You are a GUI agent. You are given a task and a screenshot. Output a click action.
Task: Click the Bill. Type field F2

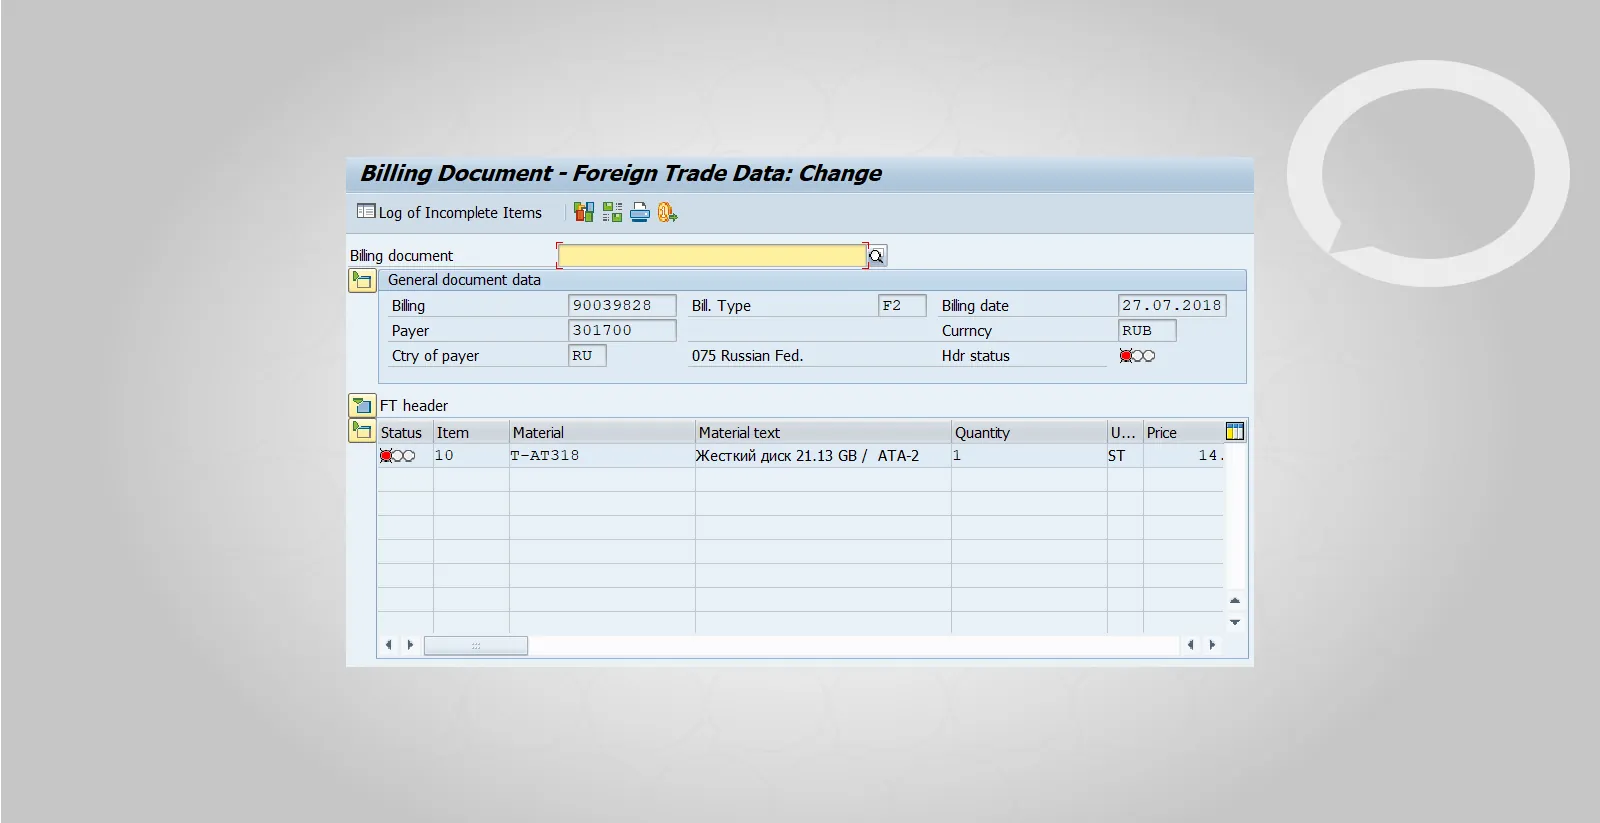pyautogui.click(x=902, y=305)
